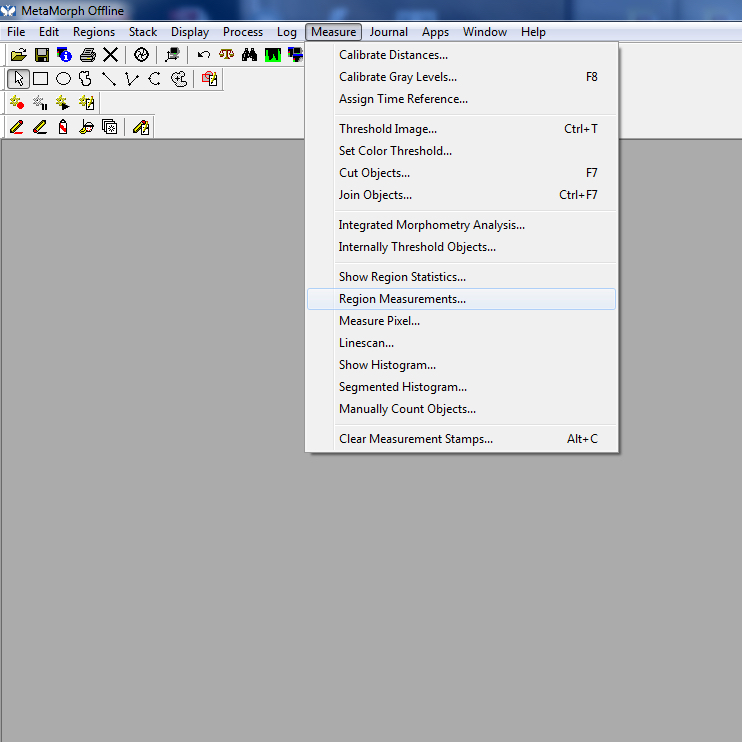Click the stacked color monitors icon
The width and height of the screenshot is (742, 742).
(295, 55)
